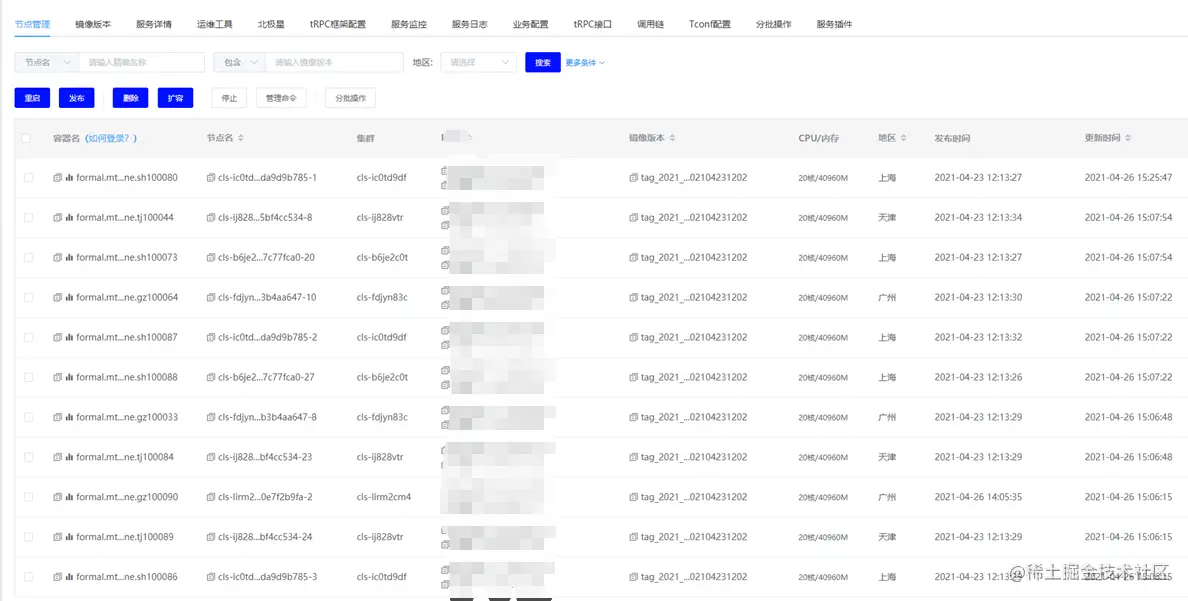Click the 停止 stop button
The height and width of the screenshot is (601, 1188).
point(229,98)
